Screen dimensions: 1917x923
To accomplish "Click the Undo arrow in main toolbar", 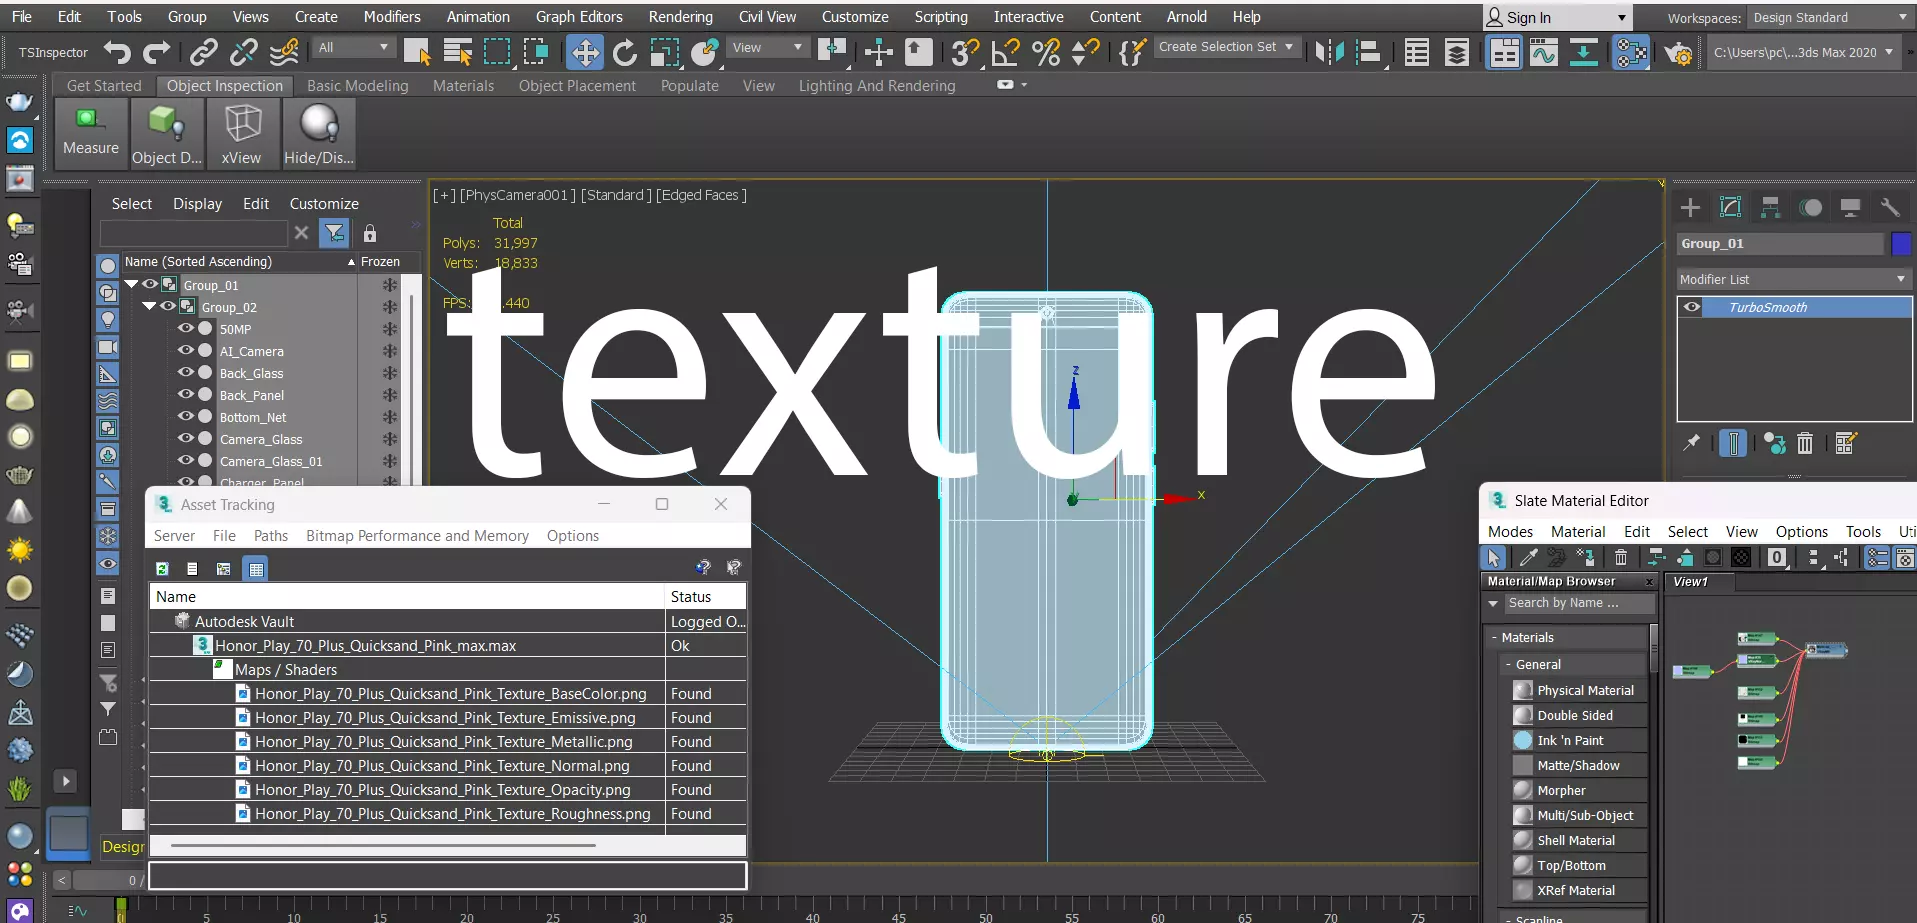I will (117, 52).
